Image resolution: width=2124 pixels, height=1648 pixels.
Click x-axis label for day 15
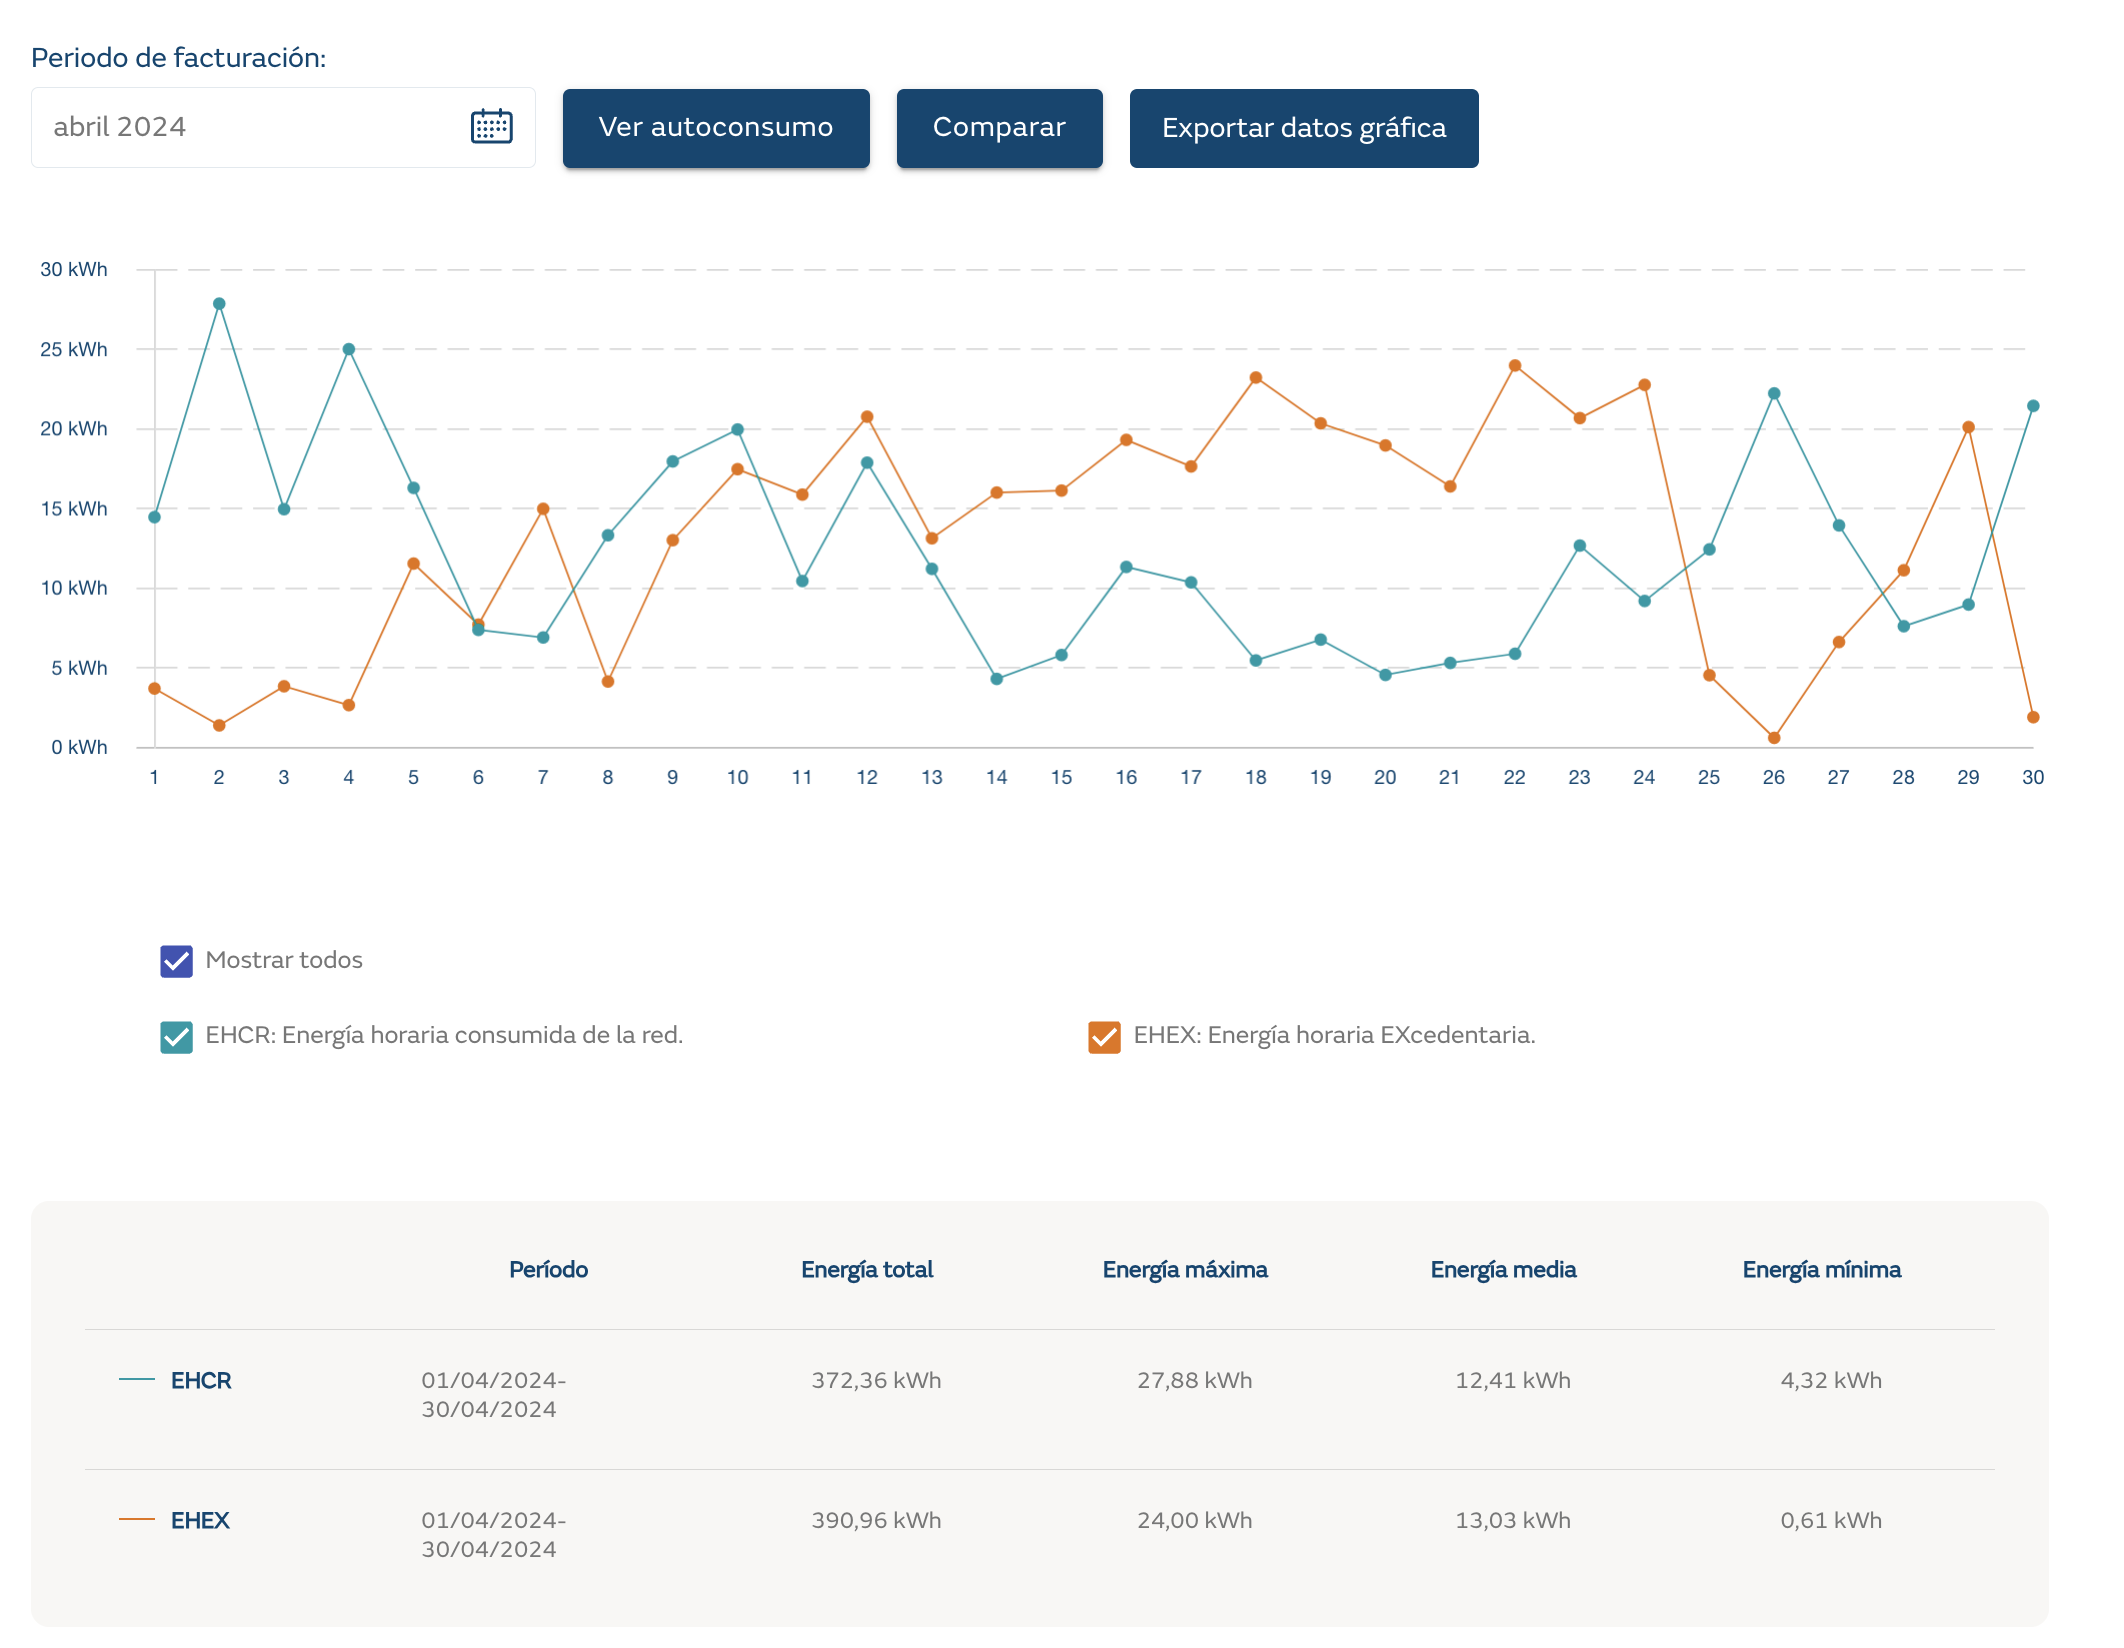click(x=1061, y=778)
